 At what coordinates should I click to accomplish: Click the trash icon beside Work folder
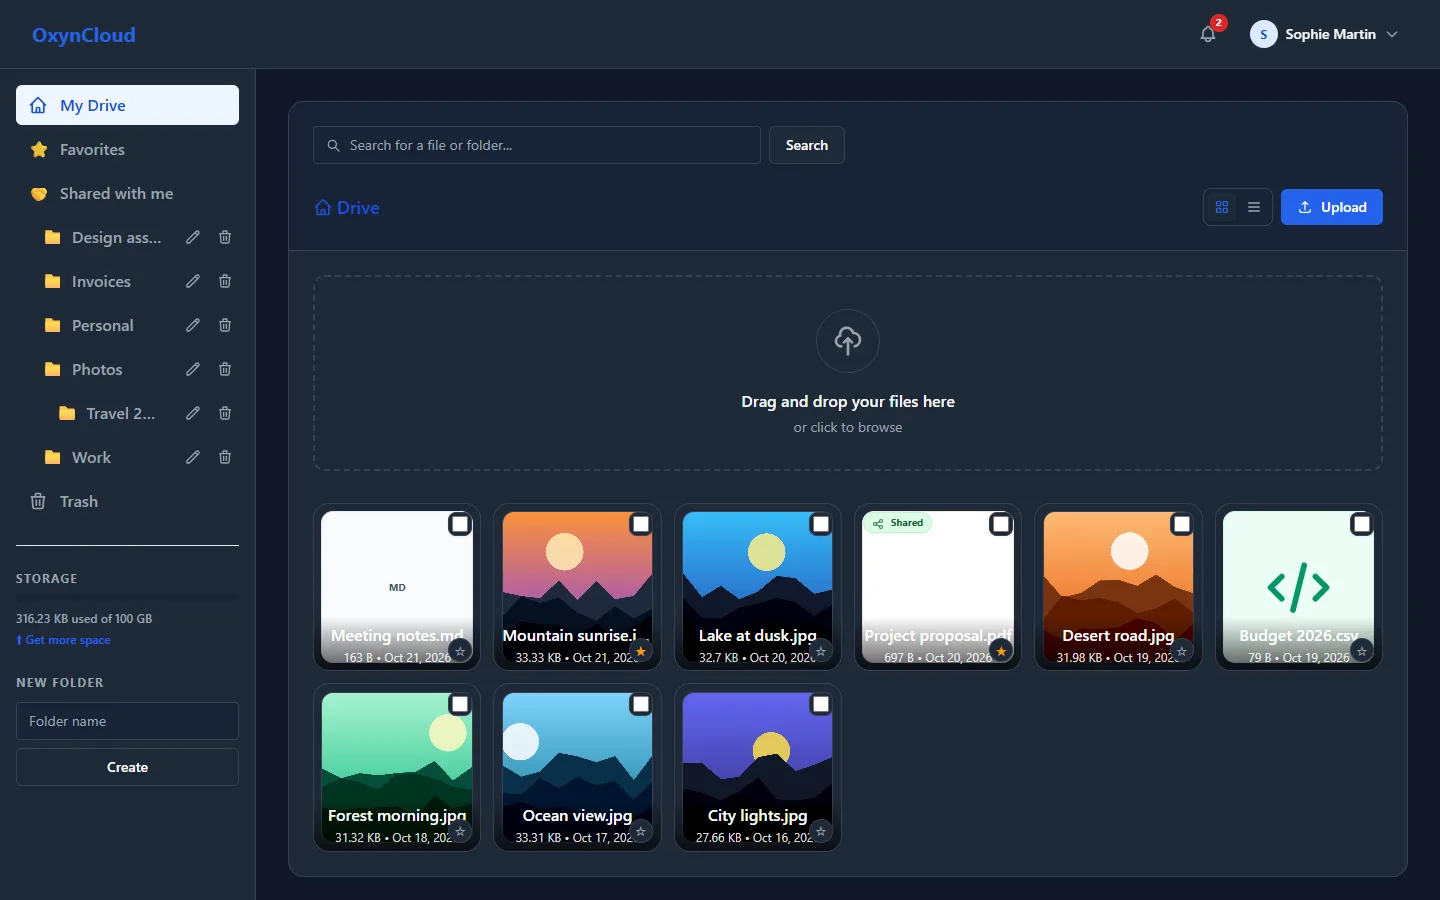pyautogui.click(x=225, y=457)
